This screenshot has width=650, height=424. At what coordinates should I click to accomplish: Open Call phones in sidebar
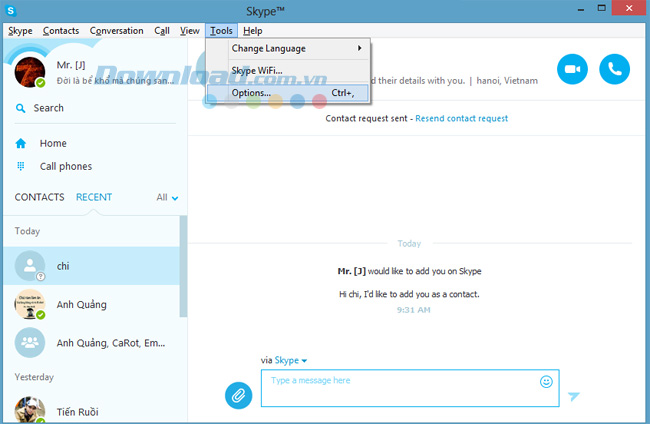click(x=66, y=166)
